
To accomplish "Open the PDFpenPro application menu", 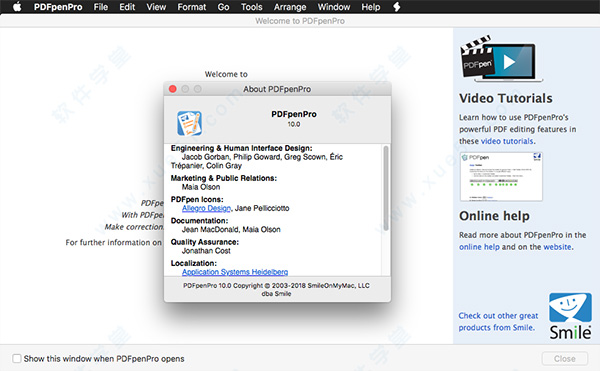I will (x=58, y=7).
